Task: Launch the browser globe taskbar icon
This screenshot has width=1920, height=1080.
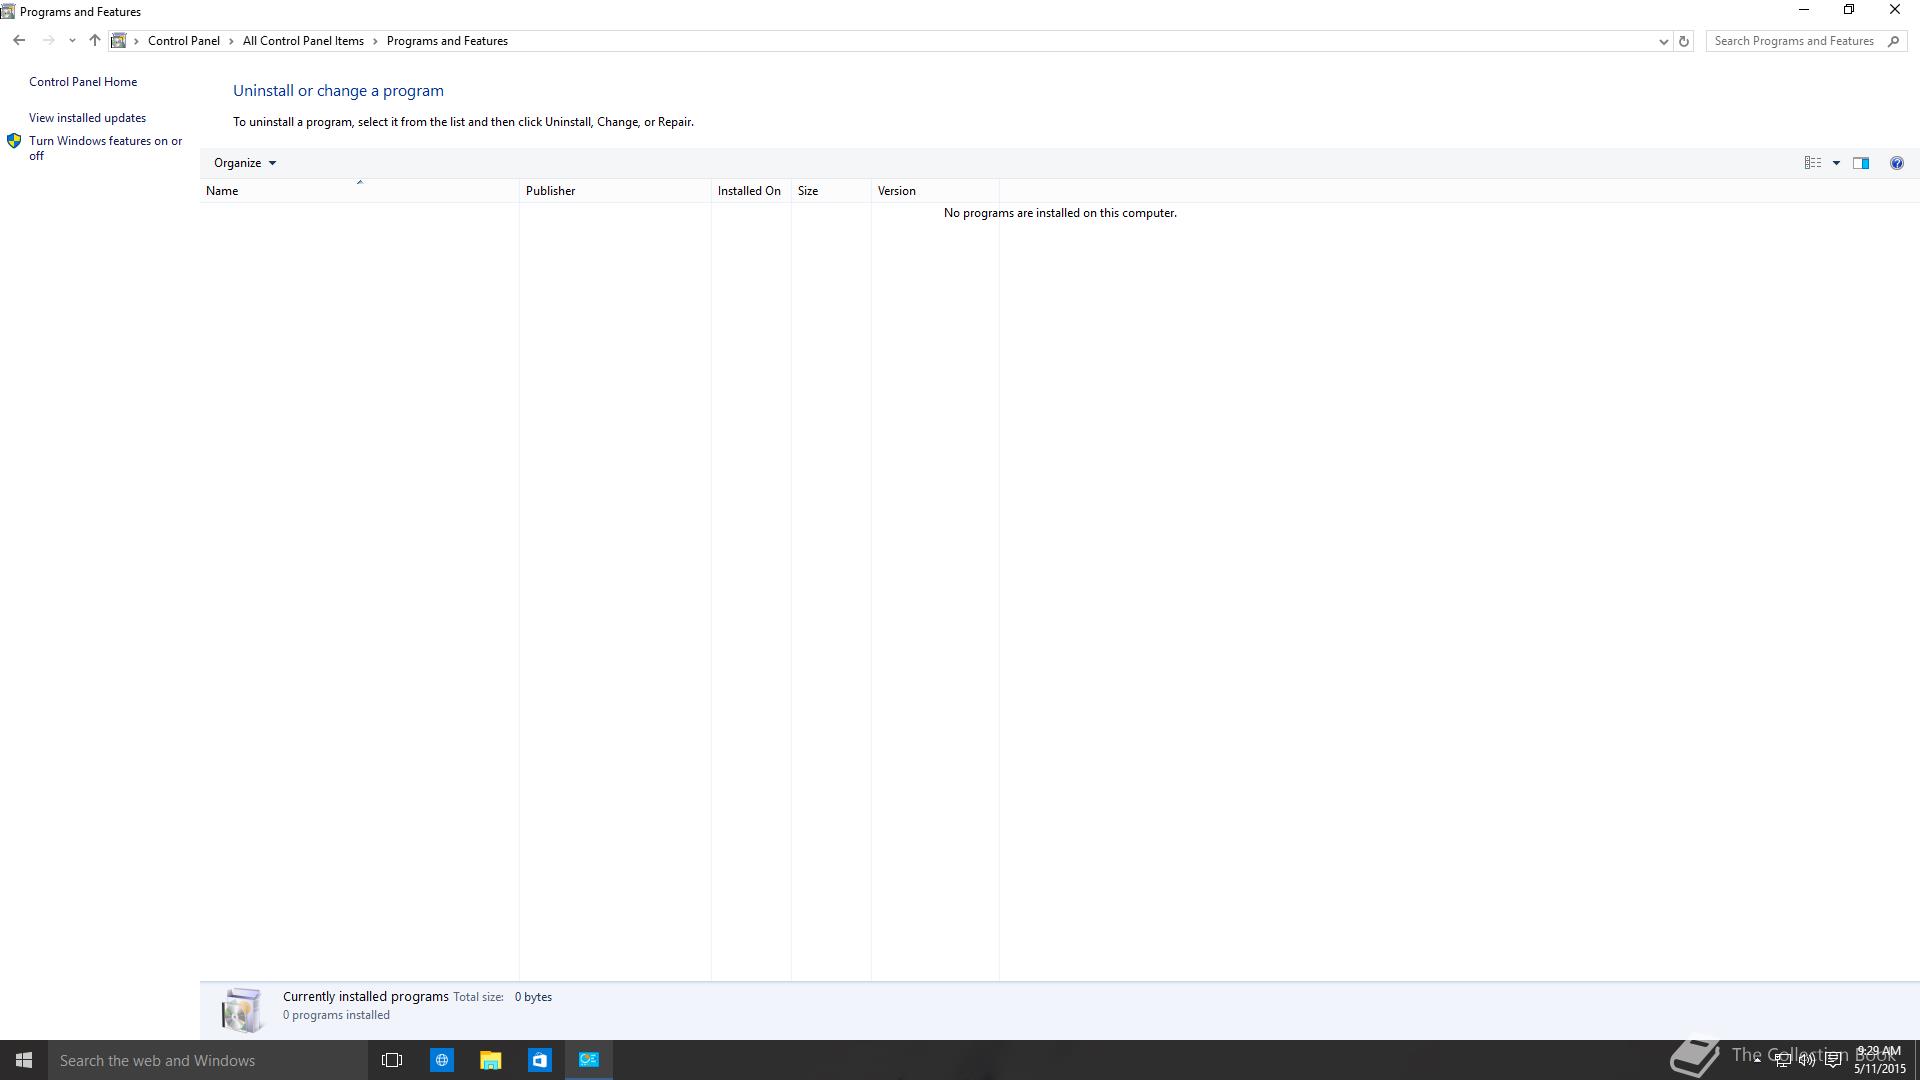Action: (x=441, y=1060)
